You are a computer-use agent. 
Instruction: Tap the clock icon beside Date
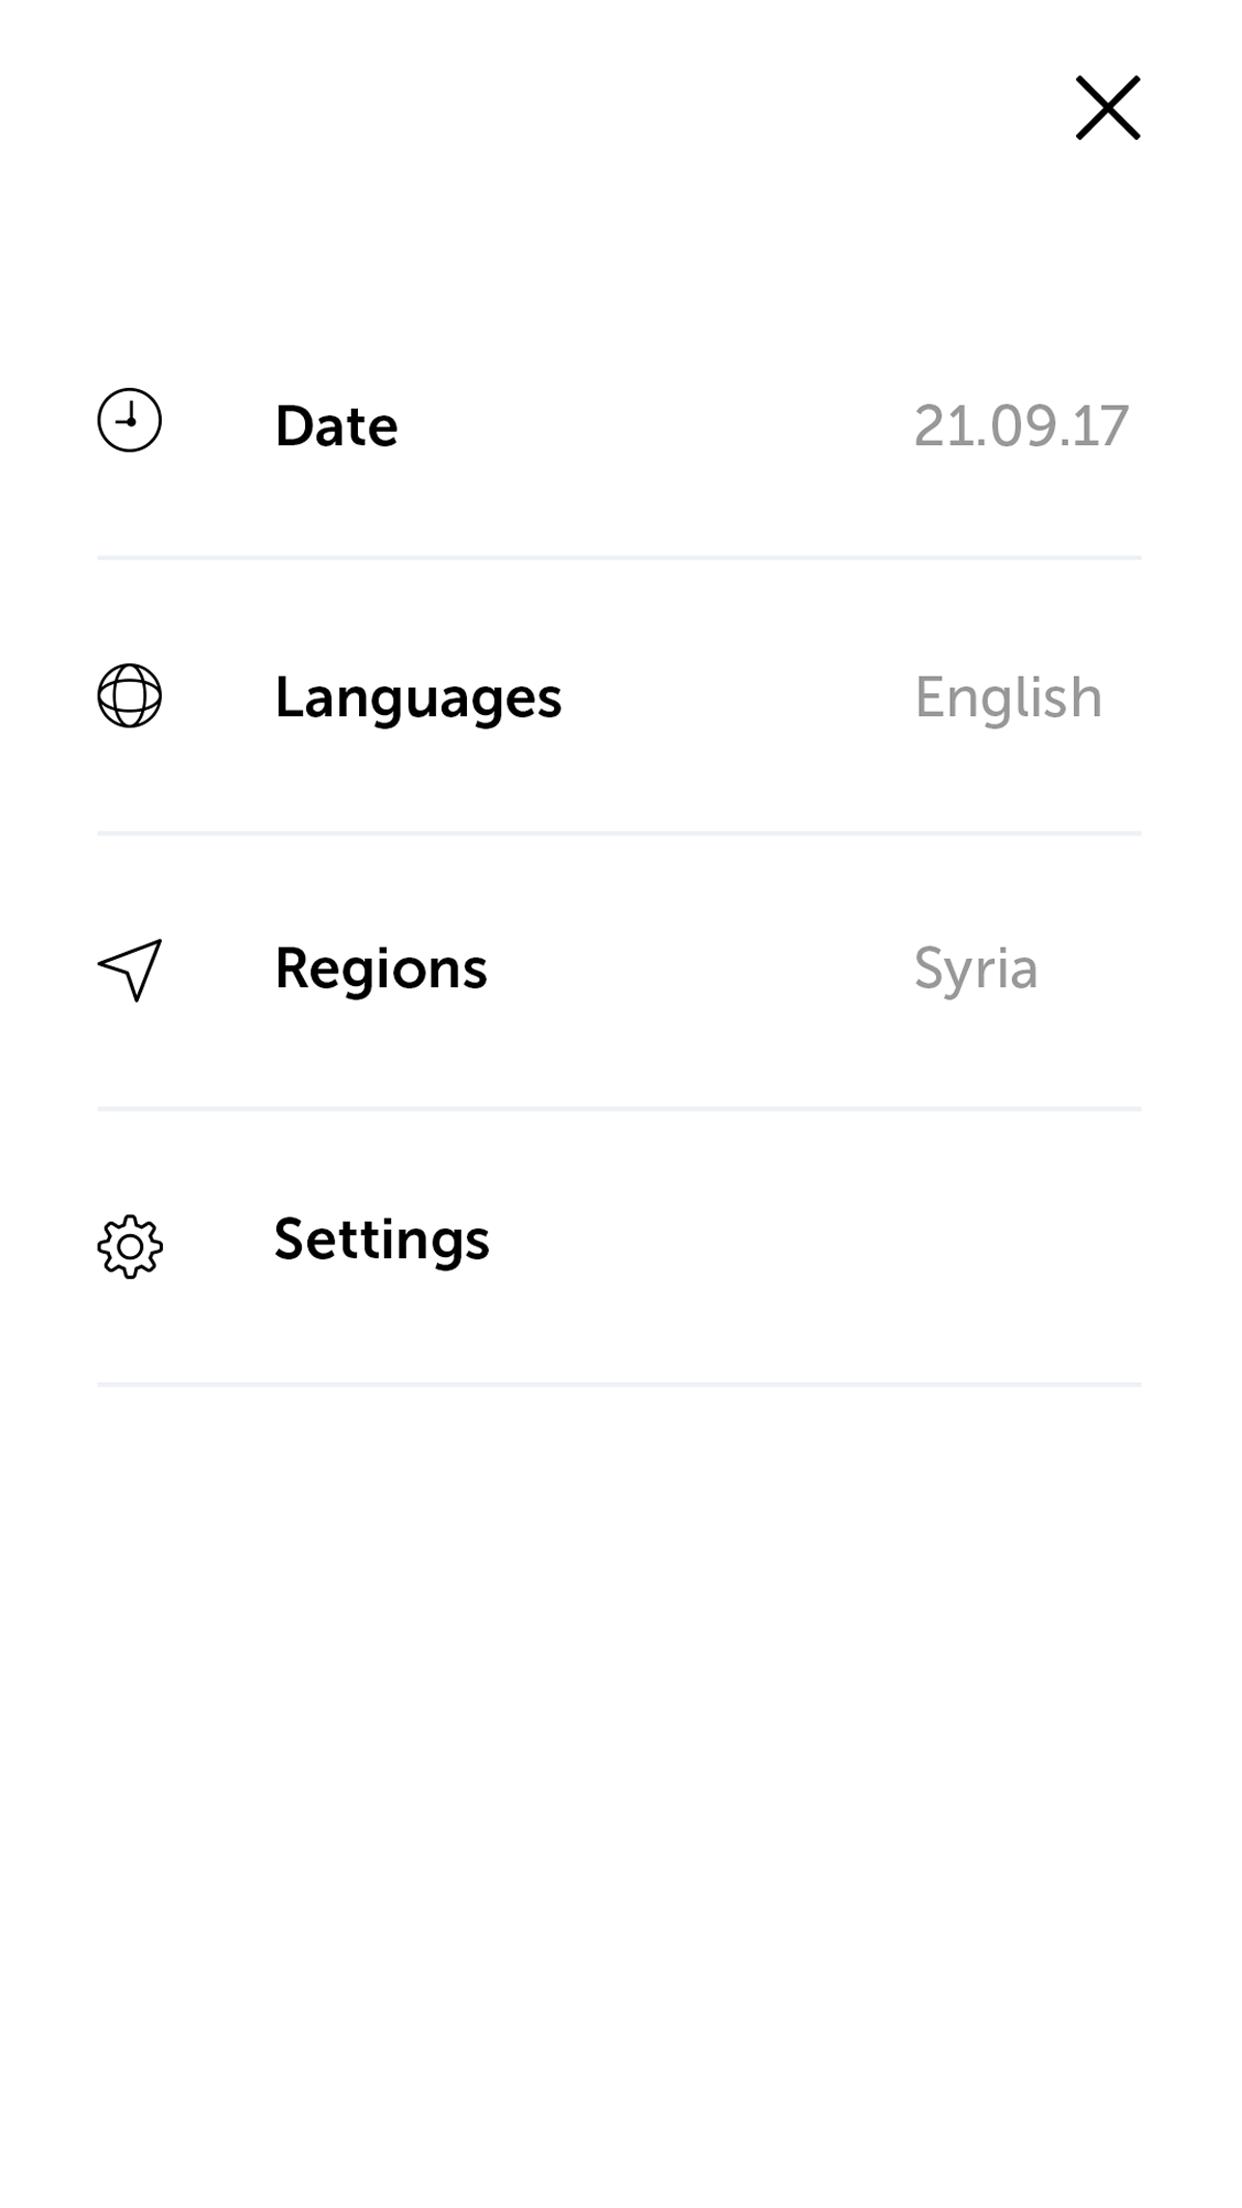click(129, 420)
